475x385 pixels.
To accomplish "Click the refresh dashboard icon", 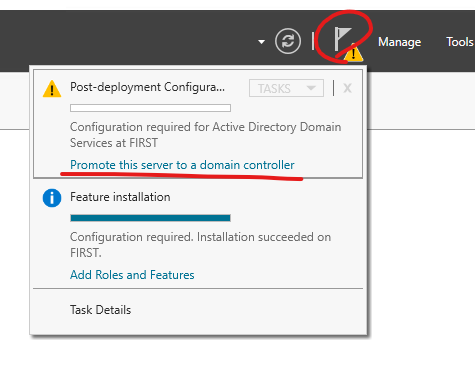I will tap(288, 41).
